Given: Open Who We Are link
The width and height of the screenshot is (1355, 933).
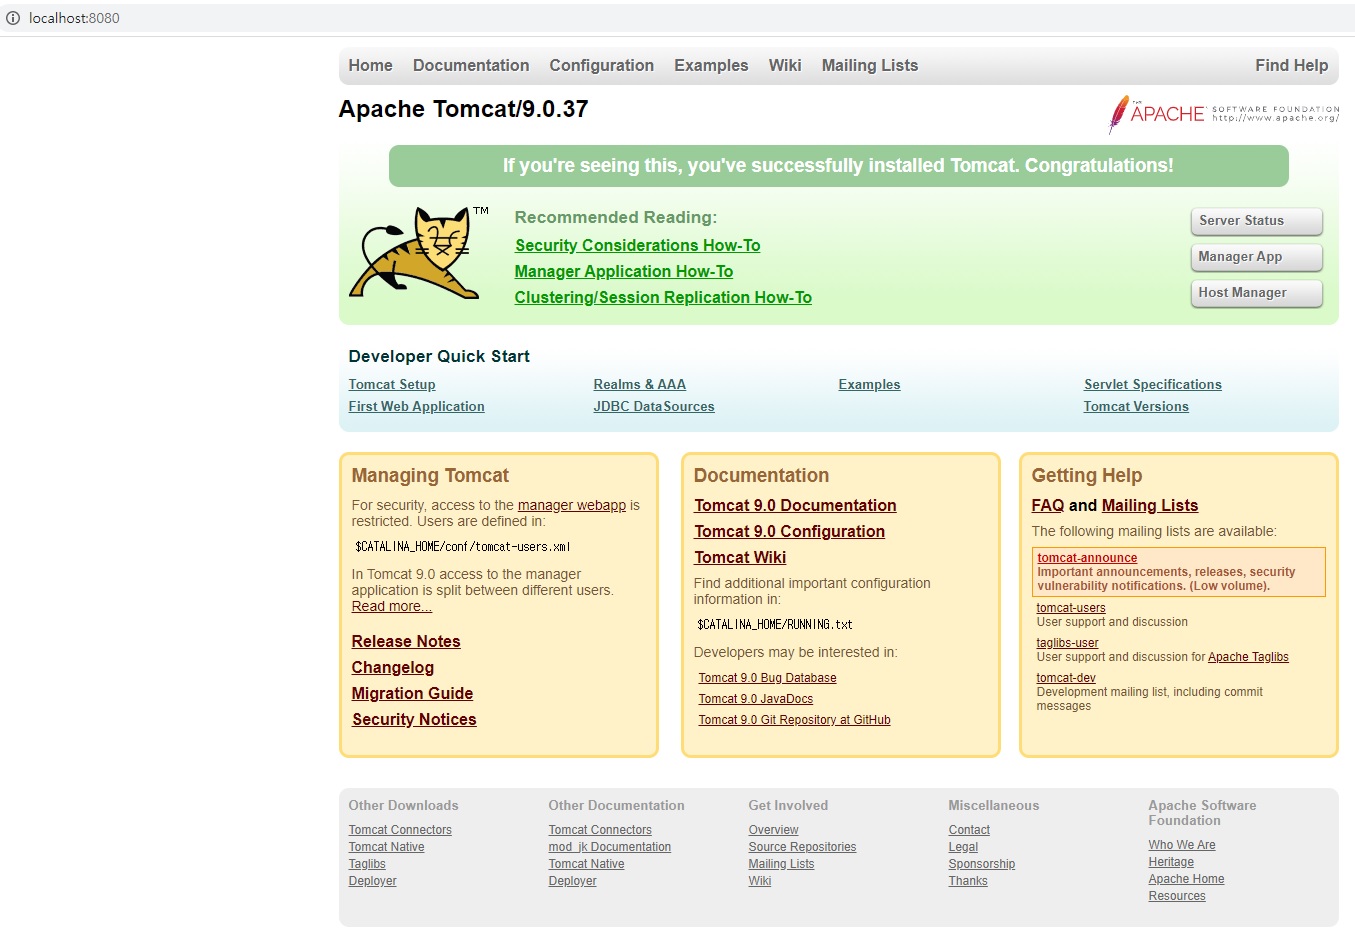Looking at the screenshot, I should [1182, 845].
